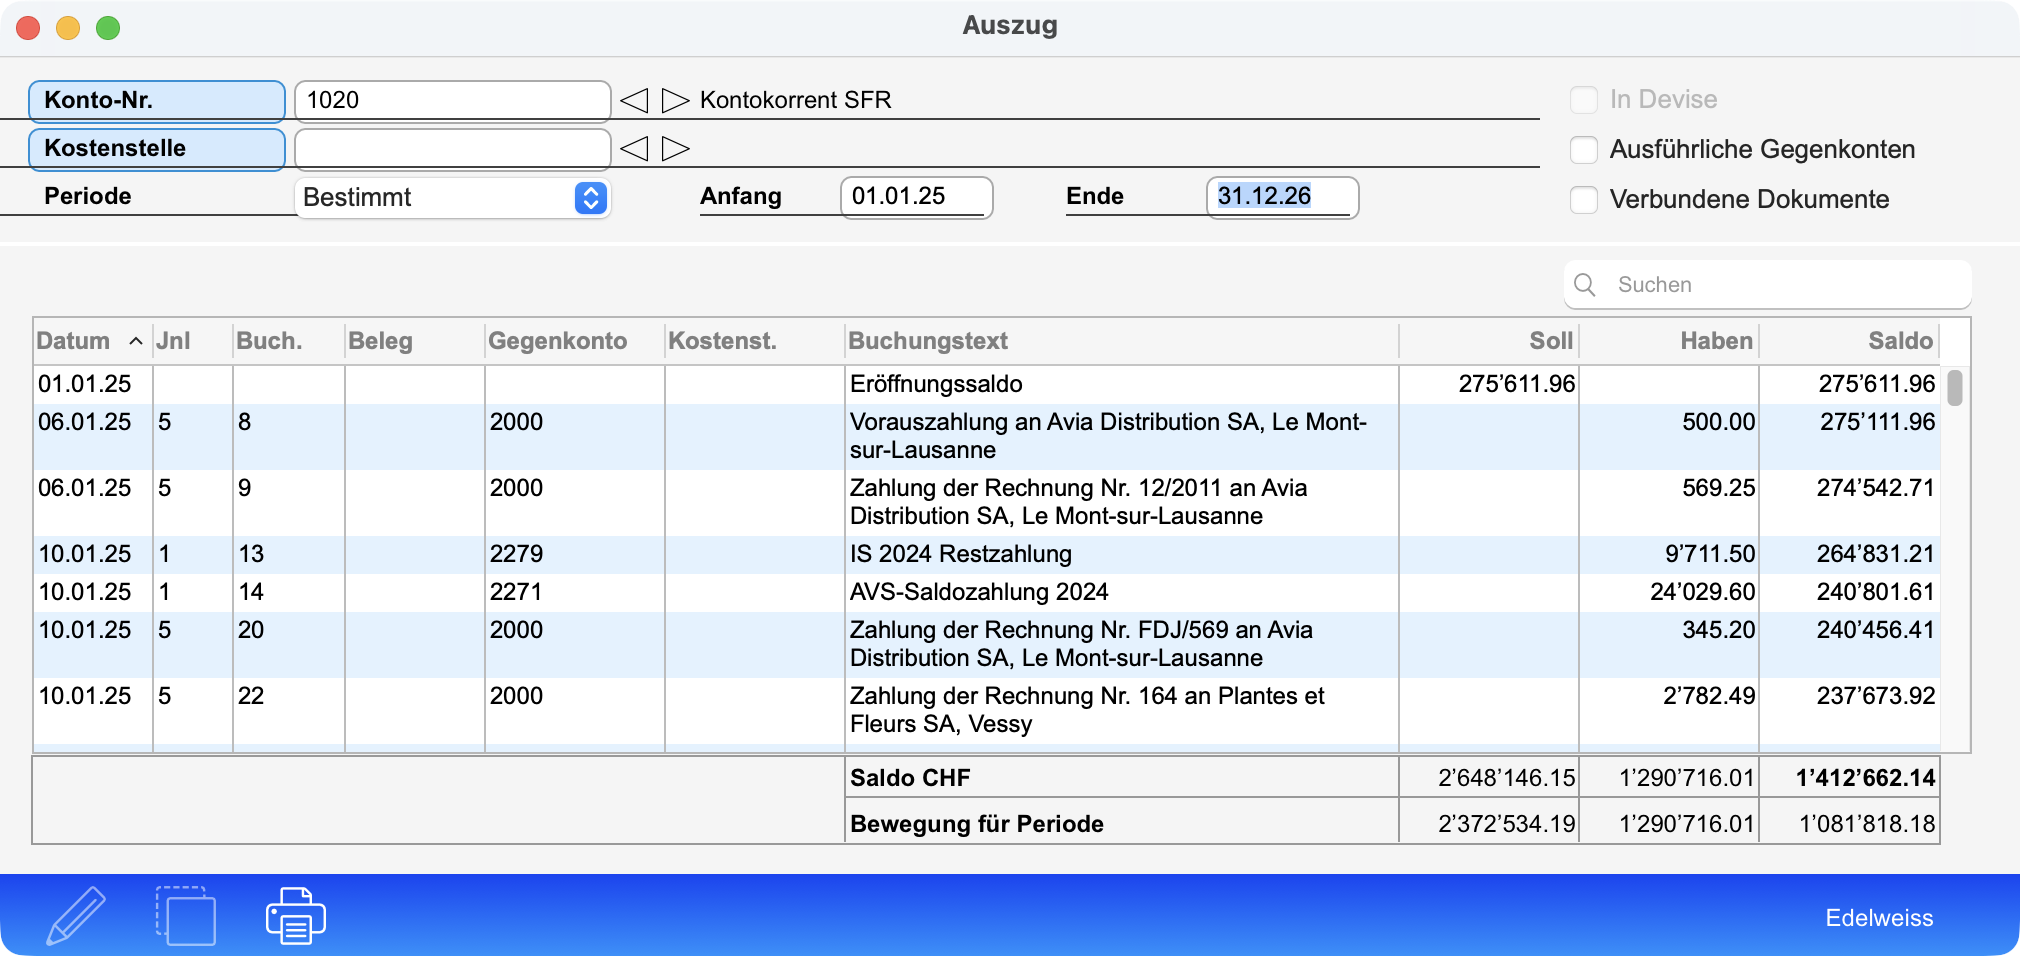Click the pencil edit icon

(76, 915)
